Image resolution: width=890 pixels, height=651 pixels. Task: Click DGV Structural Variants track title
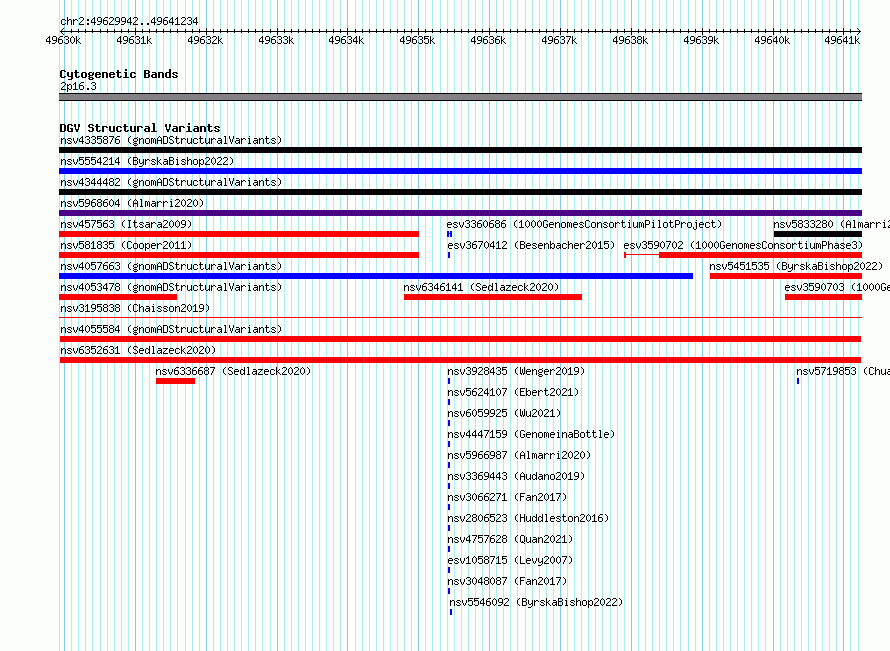tap(140, 128)
